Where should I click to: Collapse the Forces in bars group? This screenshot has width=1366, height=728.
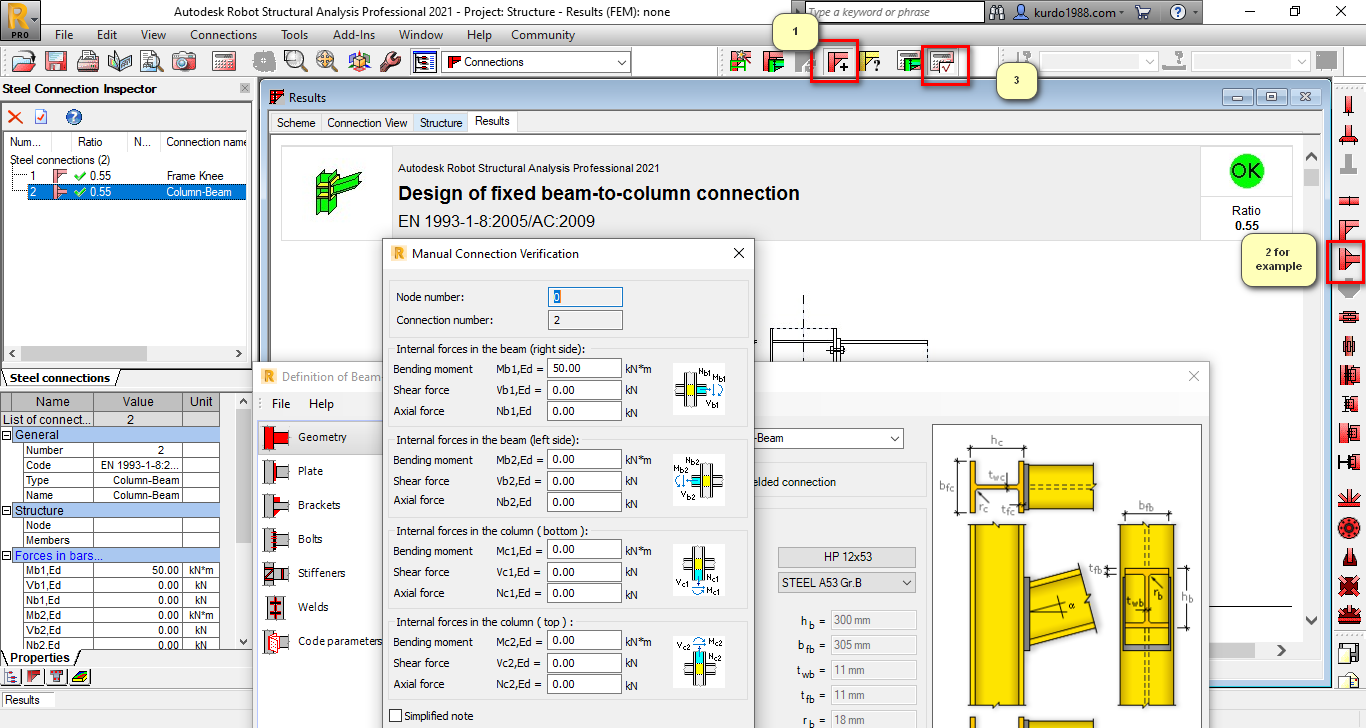7,556
